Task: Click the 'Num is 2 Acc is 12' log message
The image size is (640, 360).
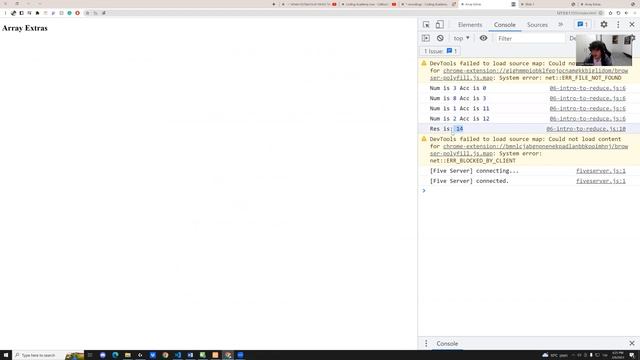Action: [459, 119]
